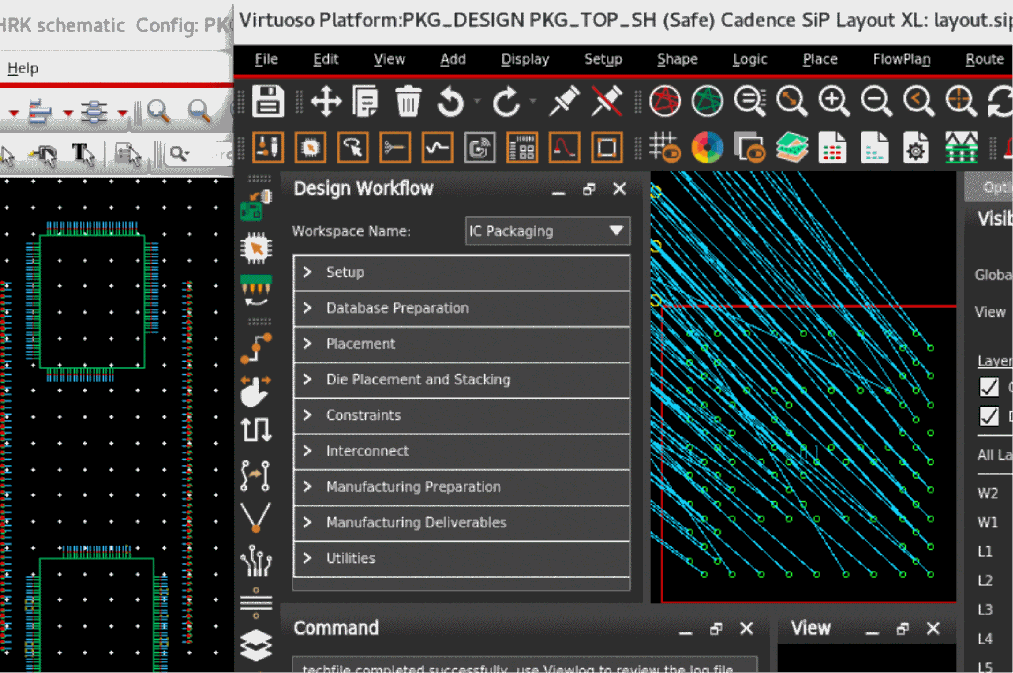Screen dimensions: 1013x673
Task: Open the Workspace Name dropdown showing IC Packaging
Action: coord(547,231)
